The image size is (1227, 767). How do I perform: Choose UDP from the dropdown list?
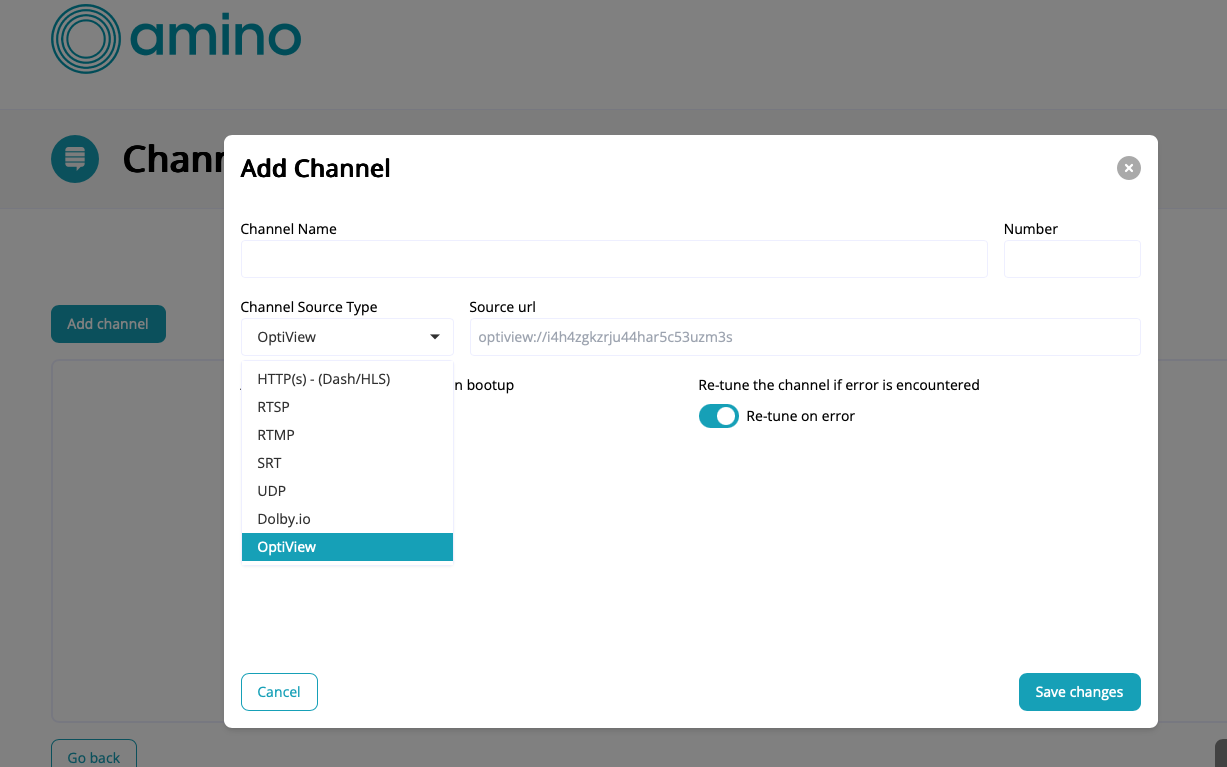[x=271, y=491]
